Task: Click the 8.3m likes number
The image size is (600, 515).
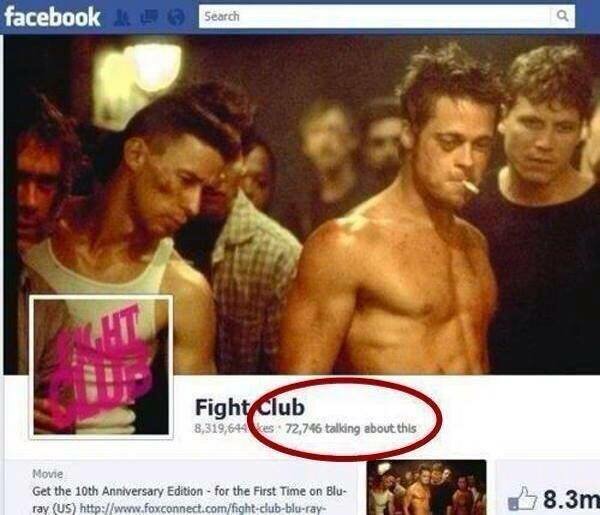Action: point(571,499)
